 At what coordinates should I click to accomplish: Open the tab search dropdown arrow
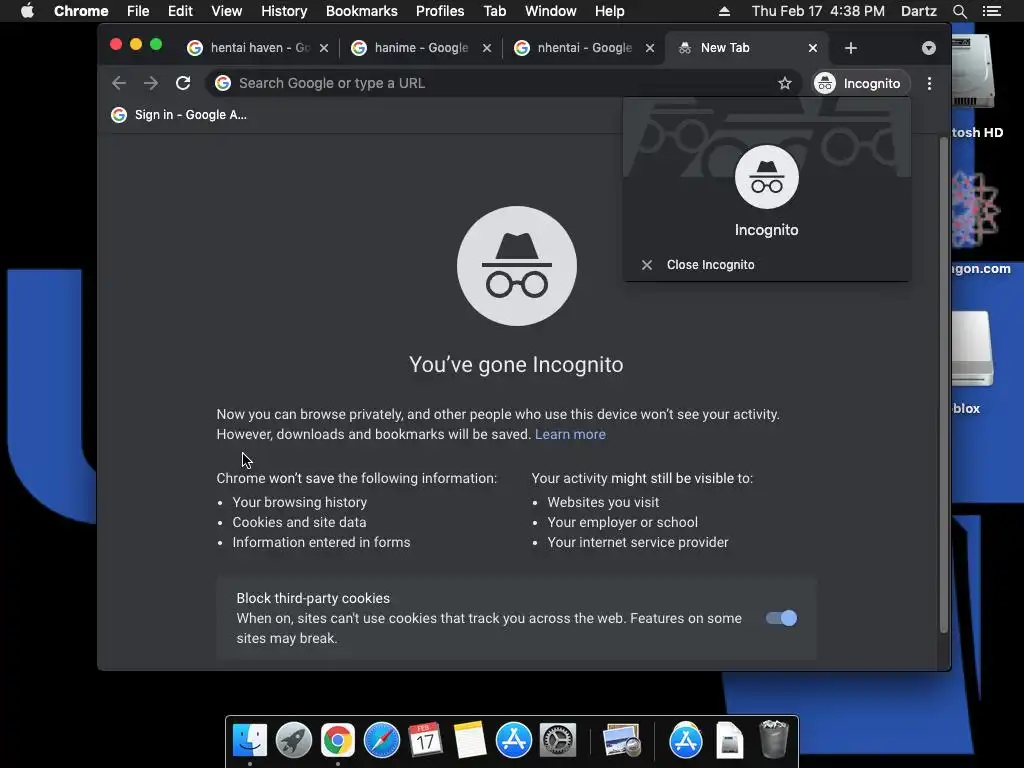click(929, 48)
